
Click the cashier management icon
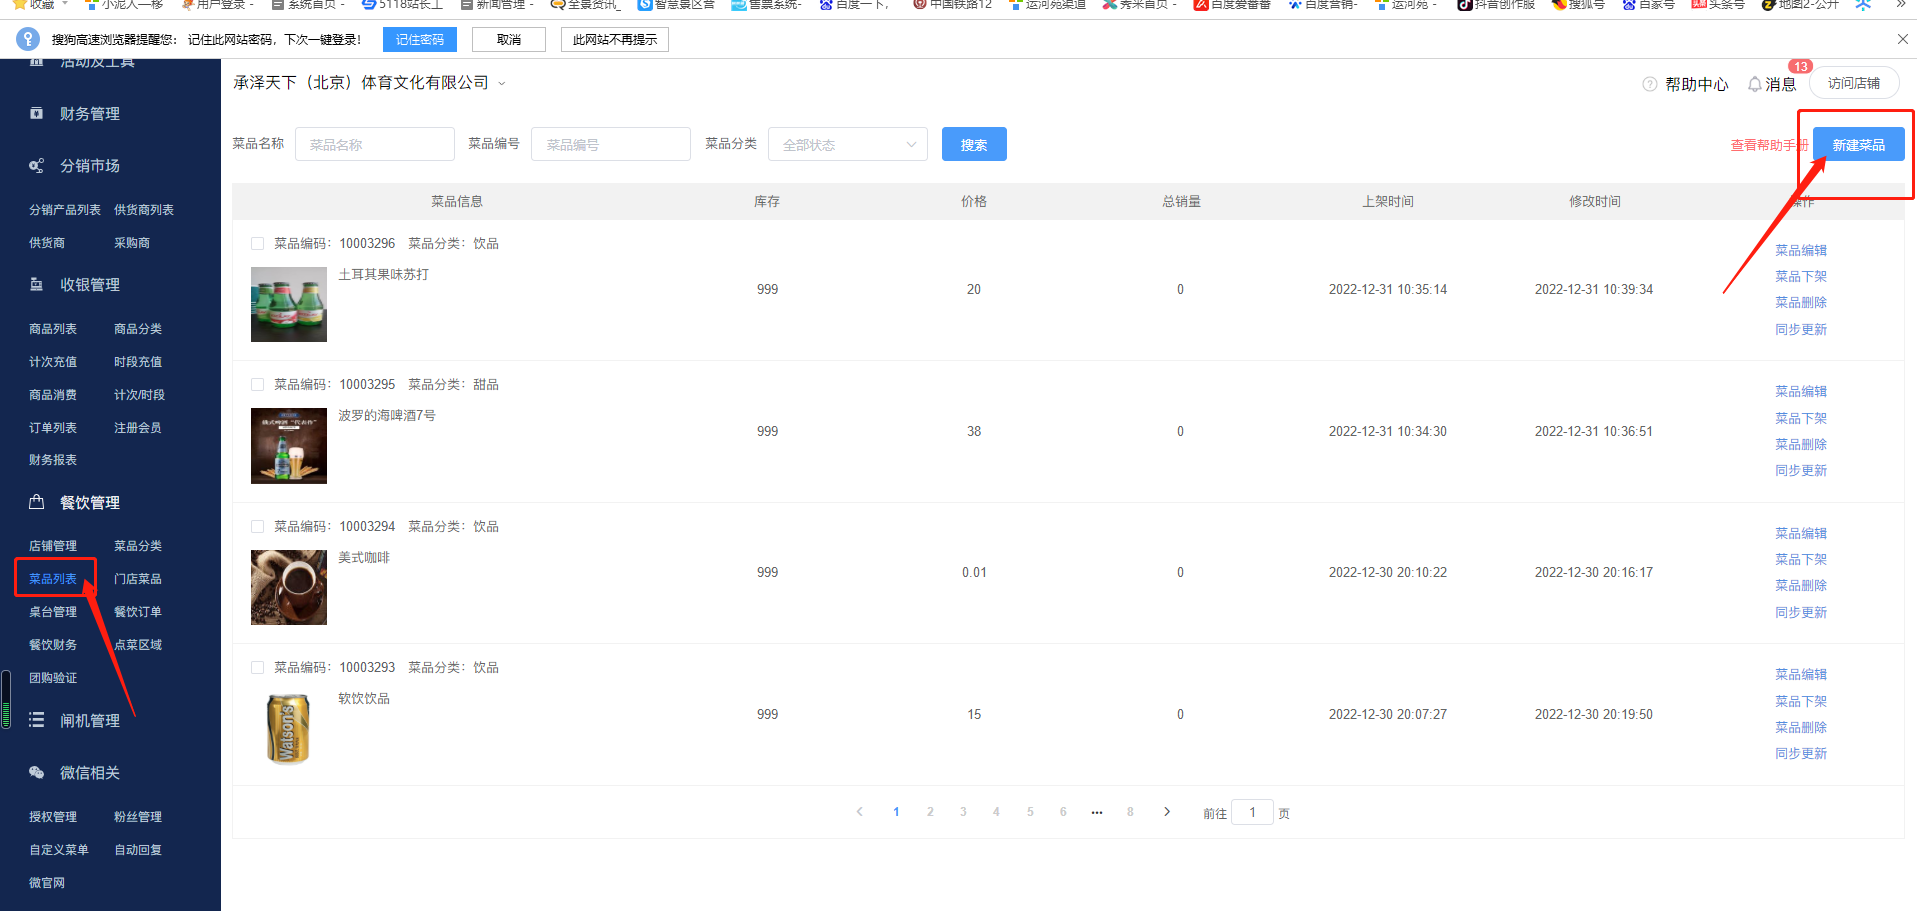[36, 285]
